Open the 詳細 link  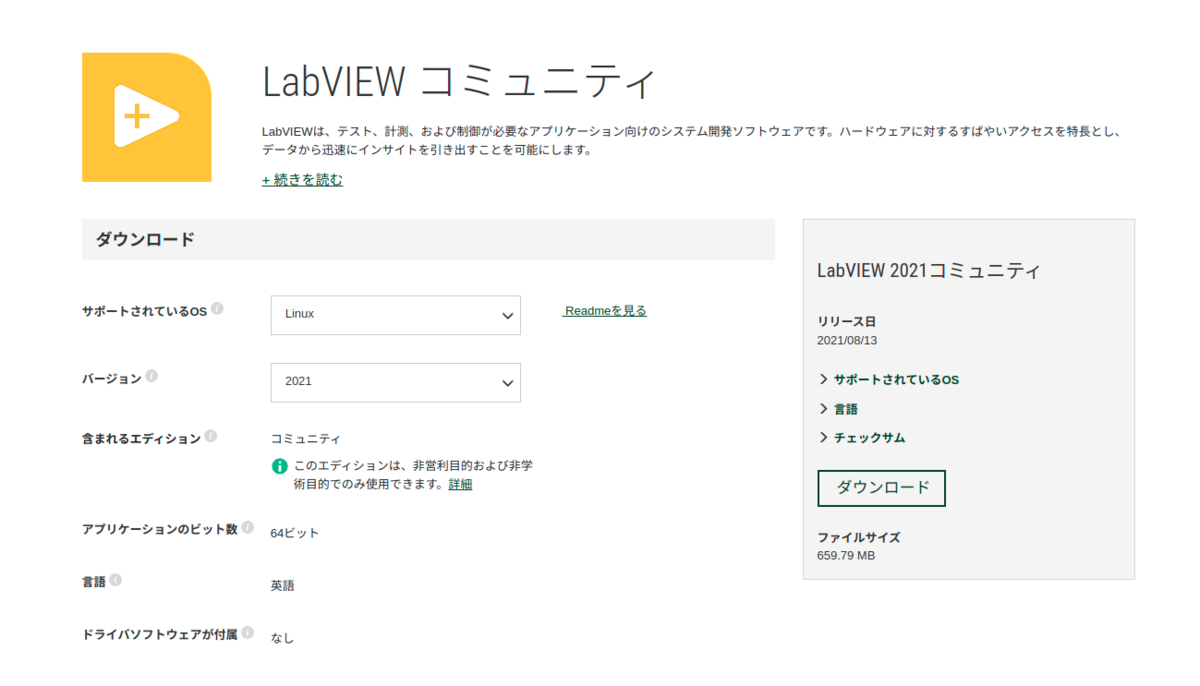tap(460, 484)
